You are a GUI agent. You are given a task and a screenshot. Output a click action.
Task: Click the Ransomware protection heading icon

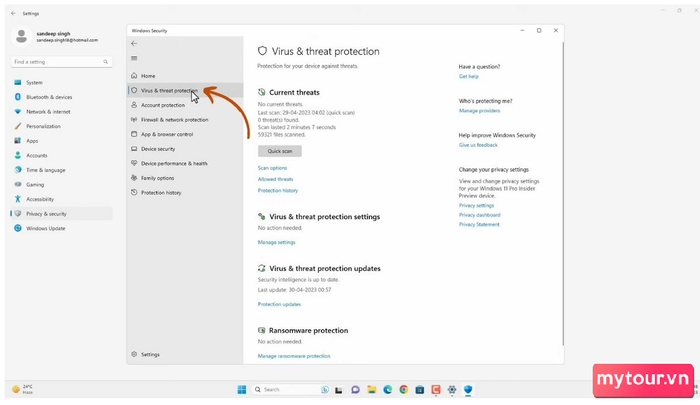click(262, 330)
